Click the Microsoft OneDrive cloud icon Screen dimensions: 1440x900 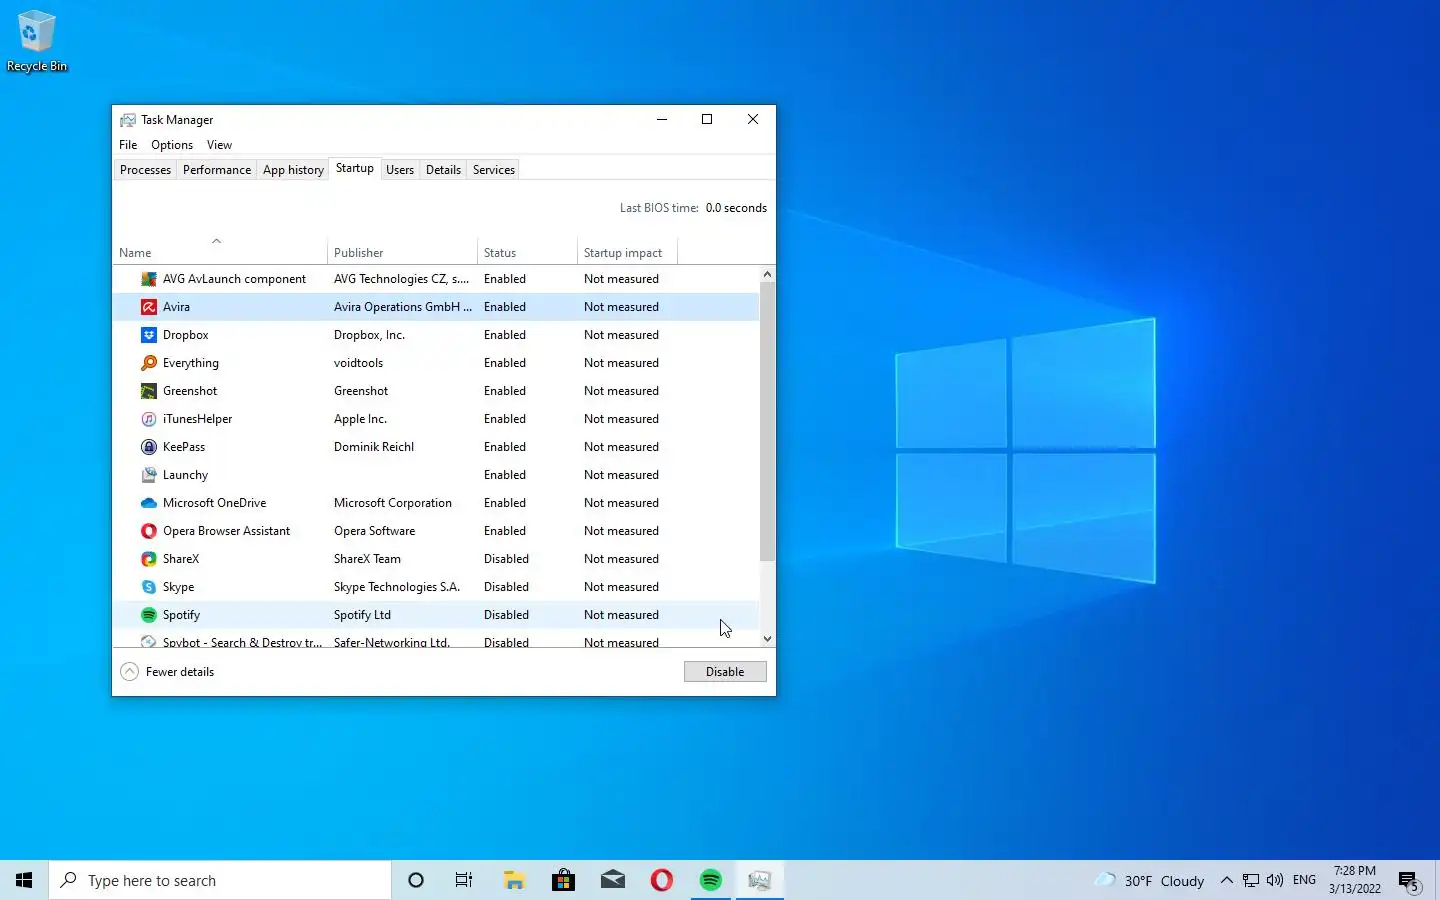point(149,503)
